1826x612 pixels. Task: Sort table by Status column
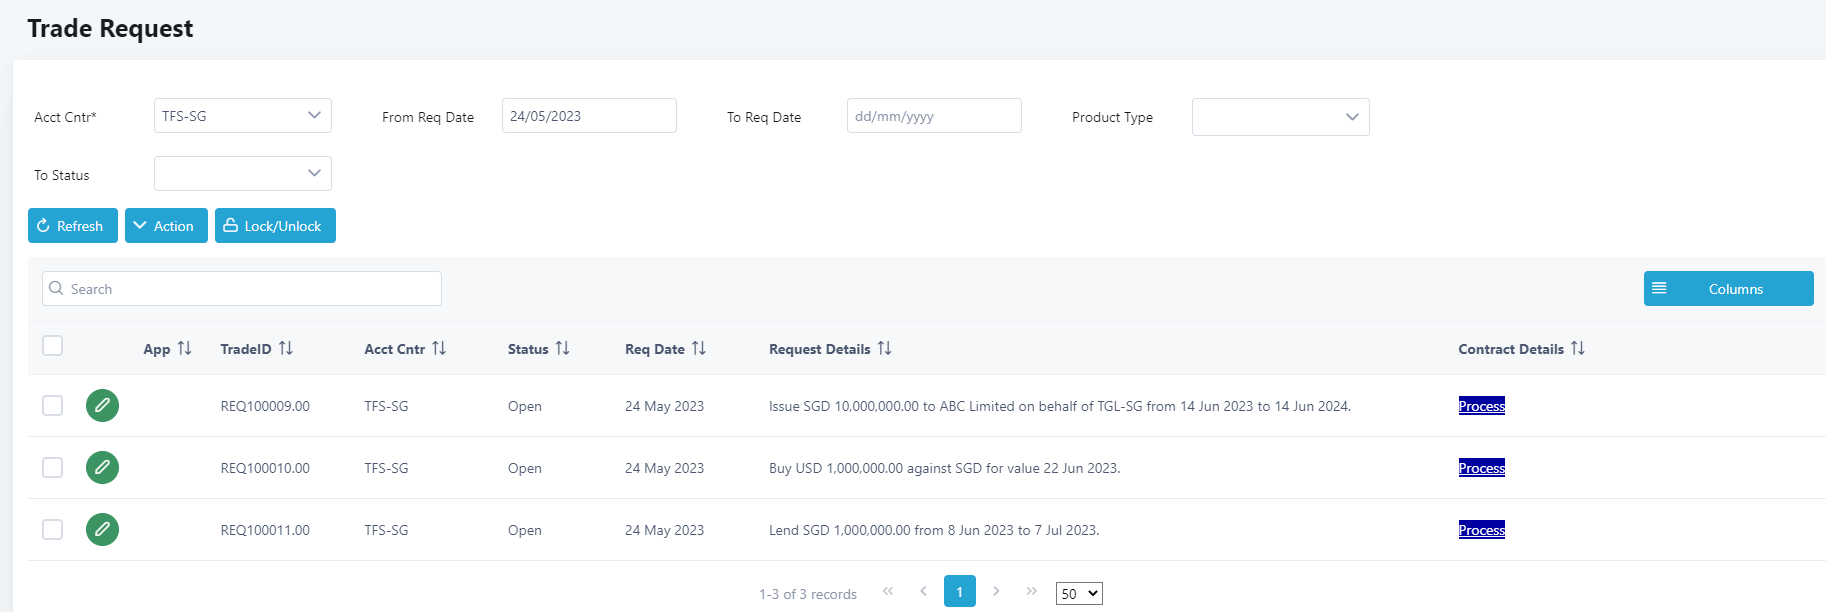coord(562,349)
